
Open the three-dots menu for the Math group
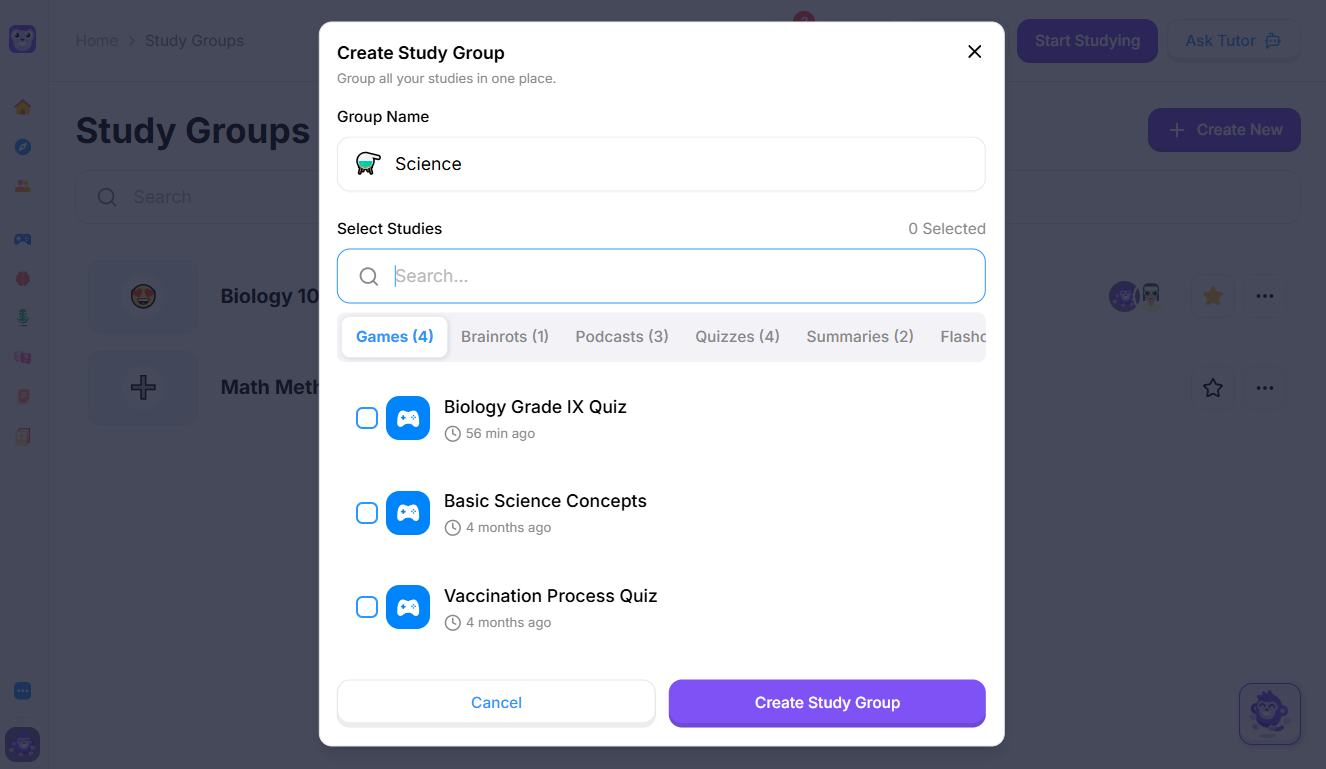1265,387
